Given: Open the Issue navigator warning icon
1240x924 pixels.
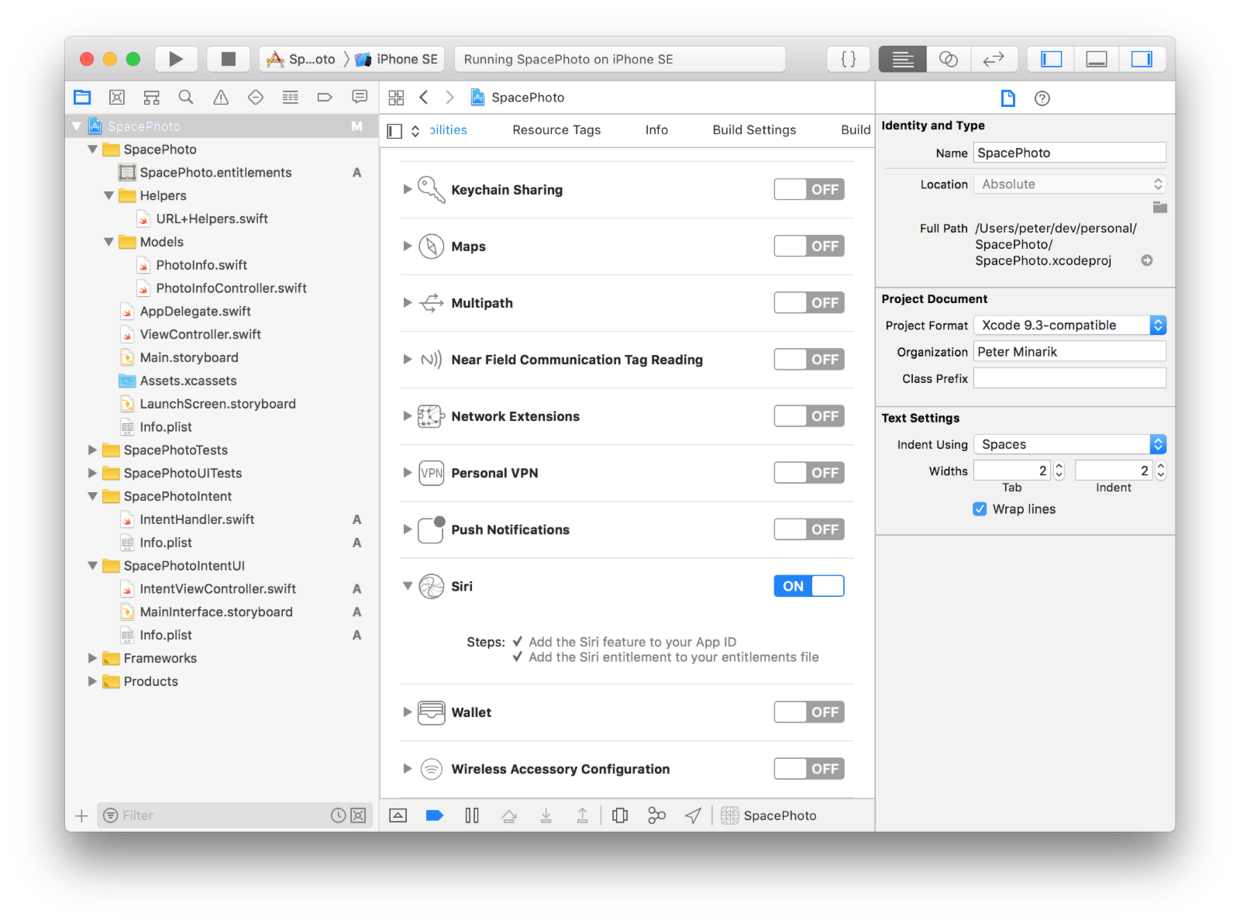Looking at the screenshot, I should (x=221, y=97).
